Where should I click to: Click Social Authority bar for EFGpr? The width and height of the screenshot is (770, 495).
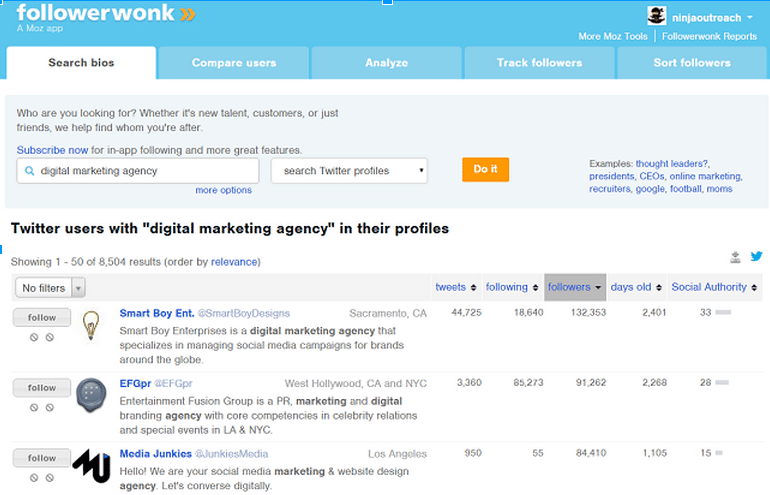pyautogui.click(x=722, y=383)
